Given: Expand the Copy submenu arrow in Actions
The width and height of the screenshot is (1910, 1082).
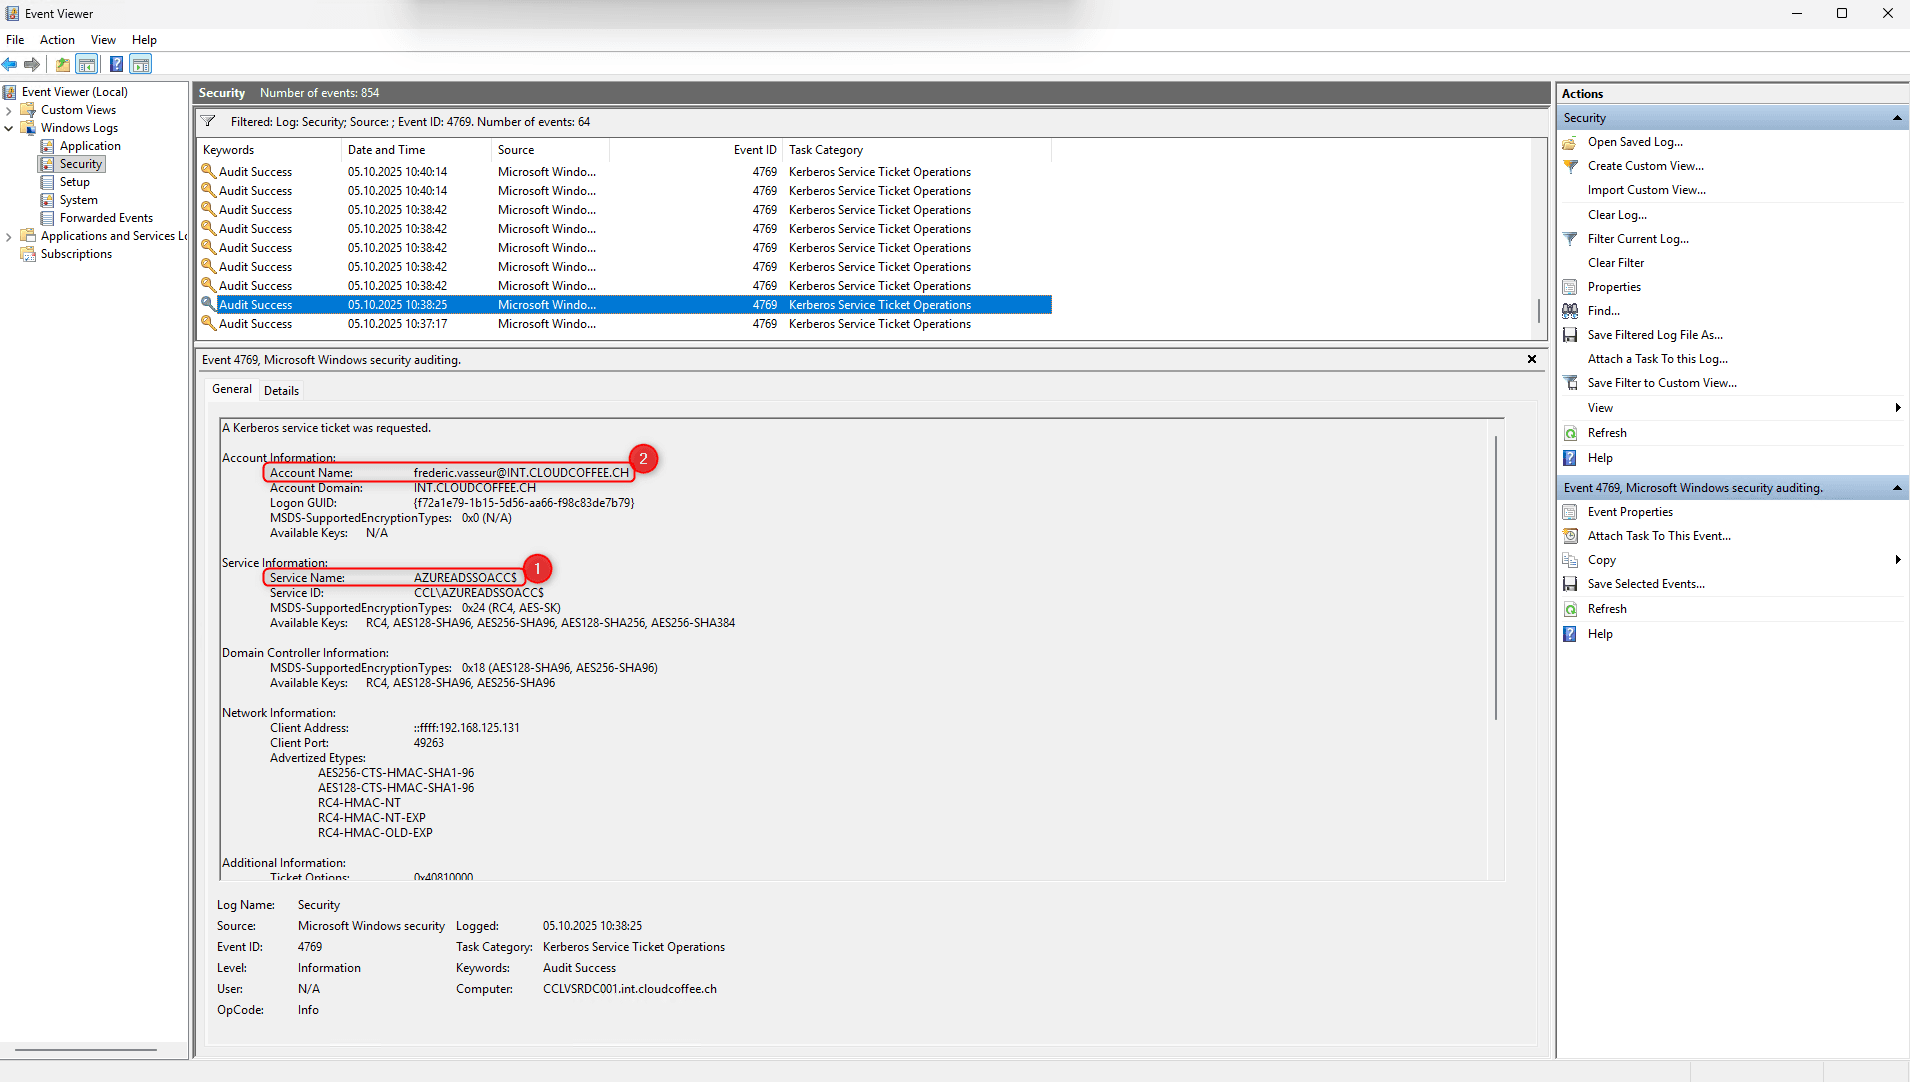Looking at the screenshot, I should click(1897, 560).
